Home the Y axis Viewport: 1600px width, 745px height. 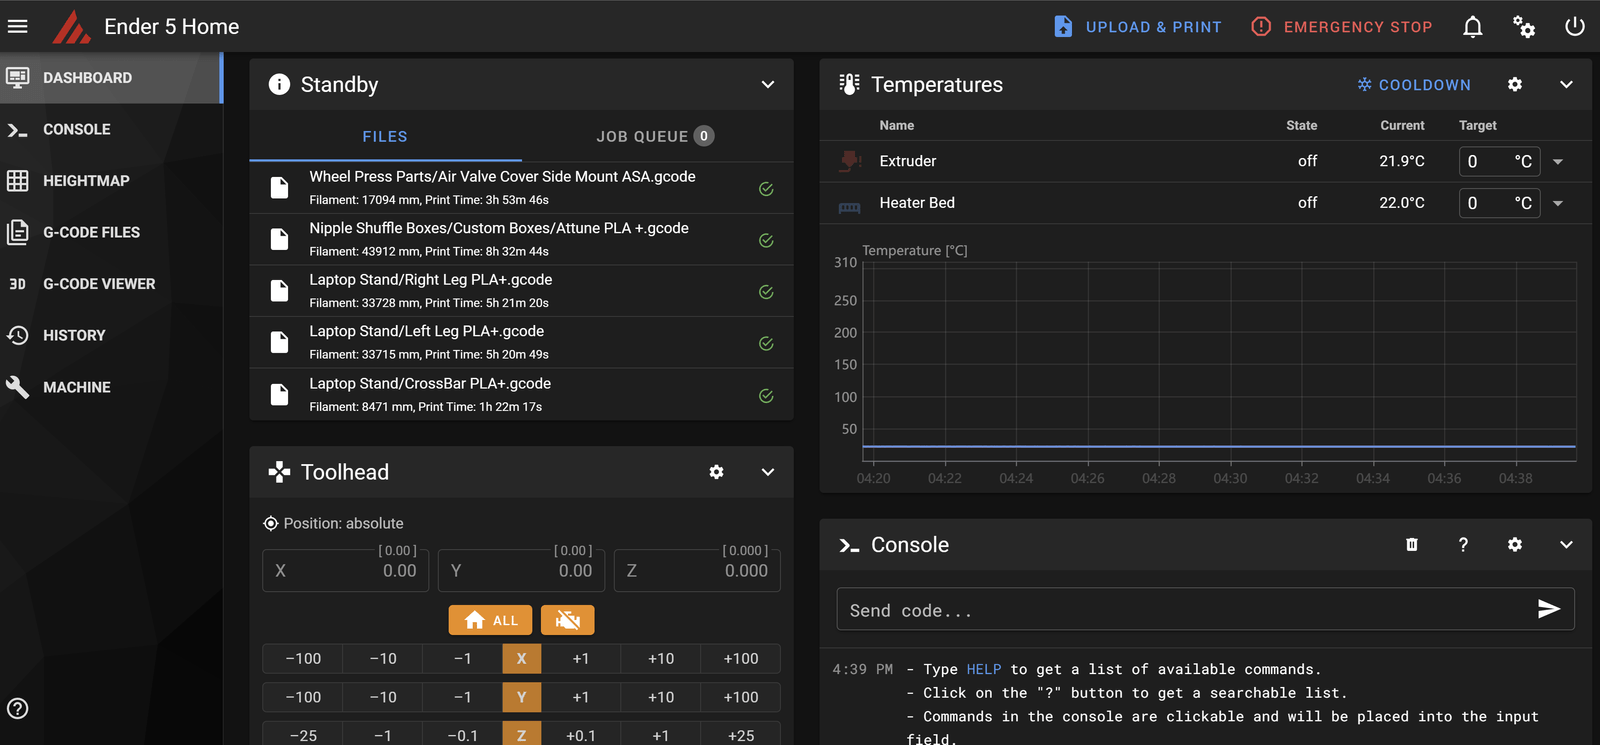521,697
